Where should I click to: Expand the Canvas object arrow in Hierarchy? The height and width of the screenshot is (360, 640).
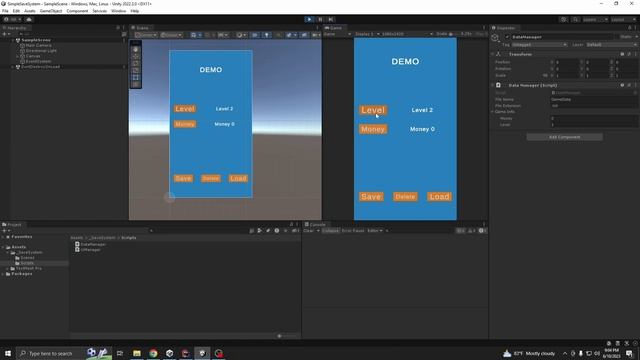18,56
